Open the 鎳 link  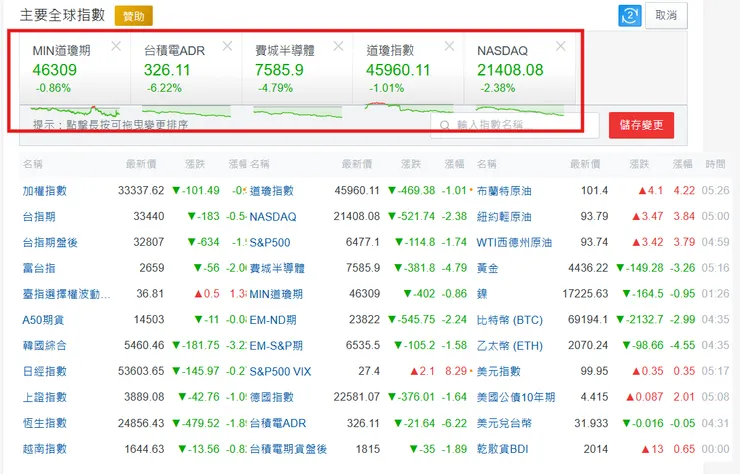click(482, 294)
